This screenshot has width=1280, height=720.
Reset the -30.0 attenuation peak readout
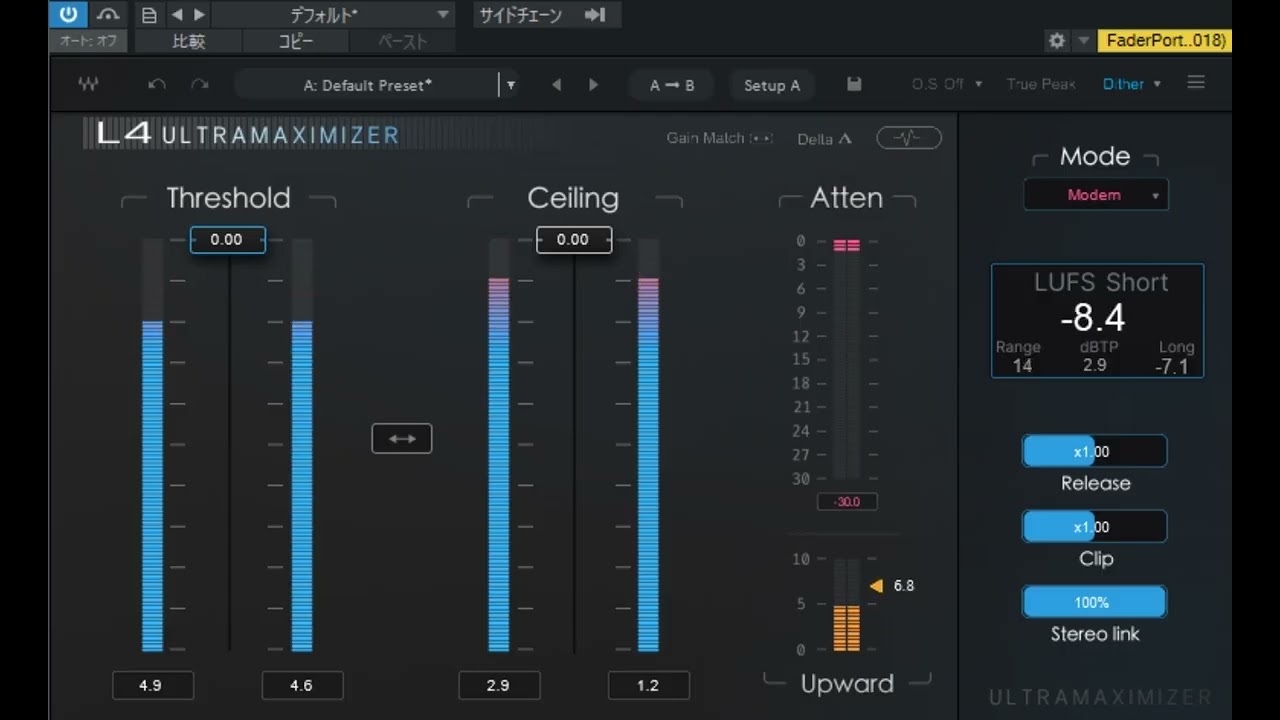(x=847, y=501)
